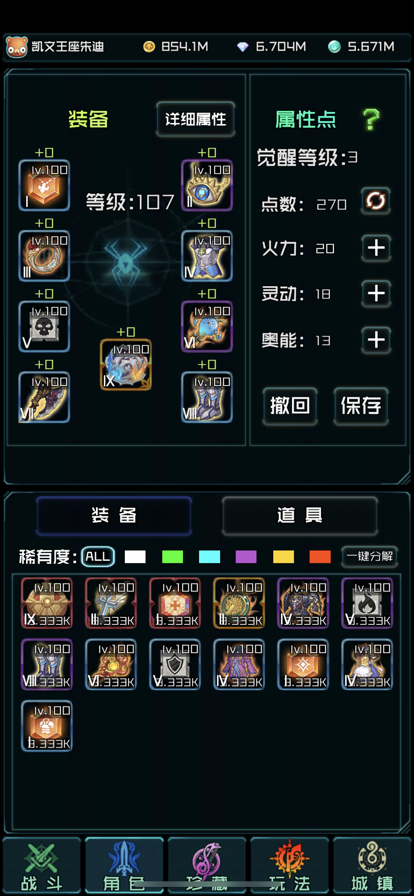Add a point to 火力 with plus button
Screen dimensions: 414x896
click(x=376, y=248)
